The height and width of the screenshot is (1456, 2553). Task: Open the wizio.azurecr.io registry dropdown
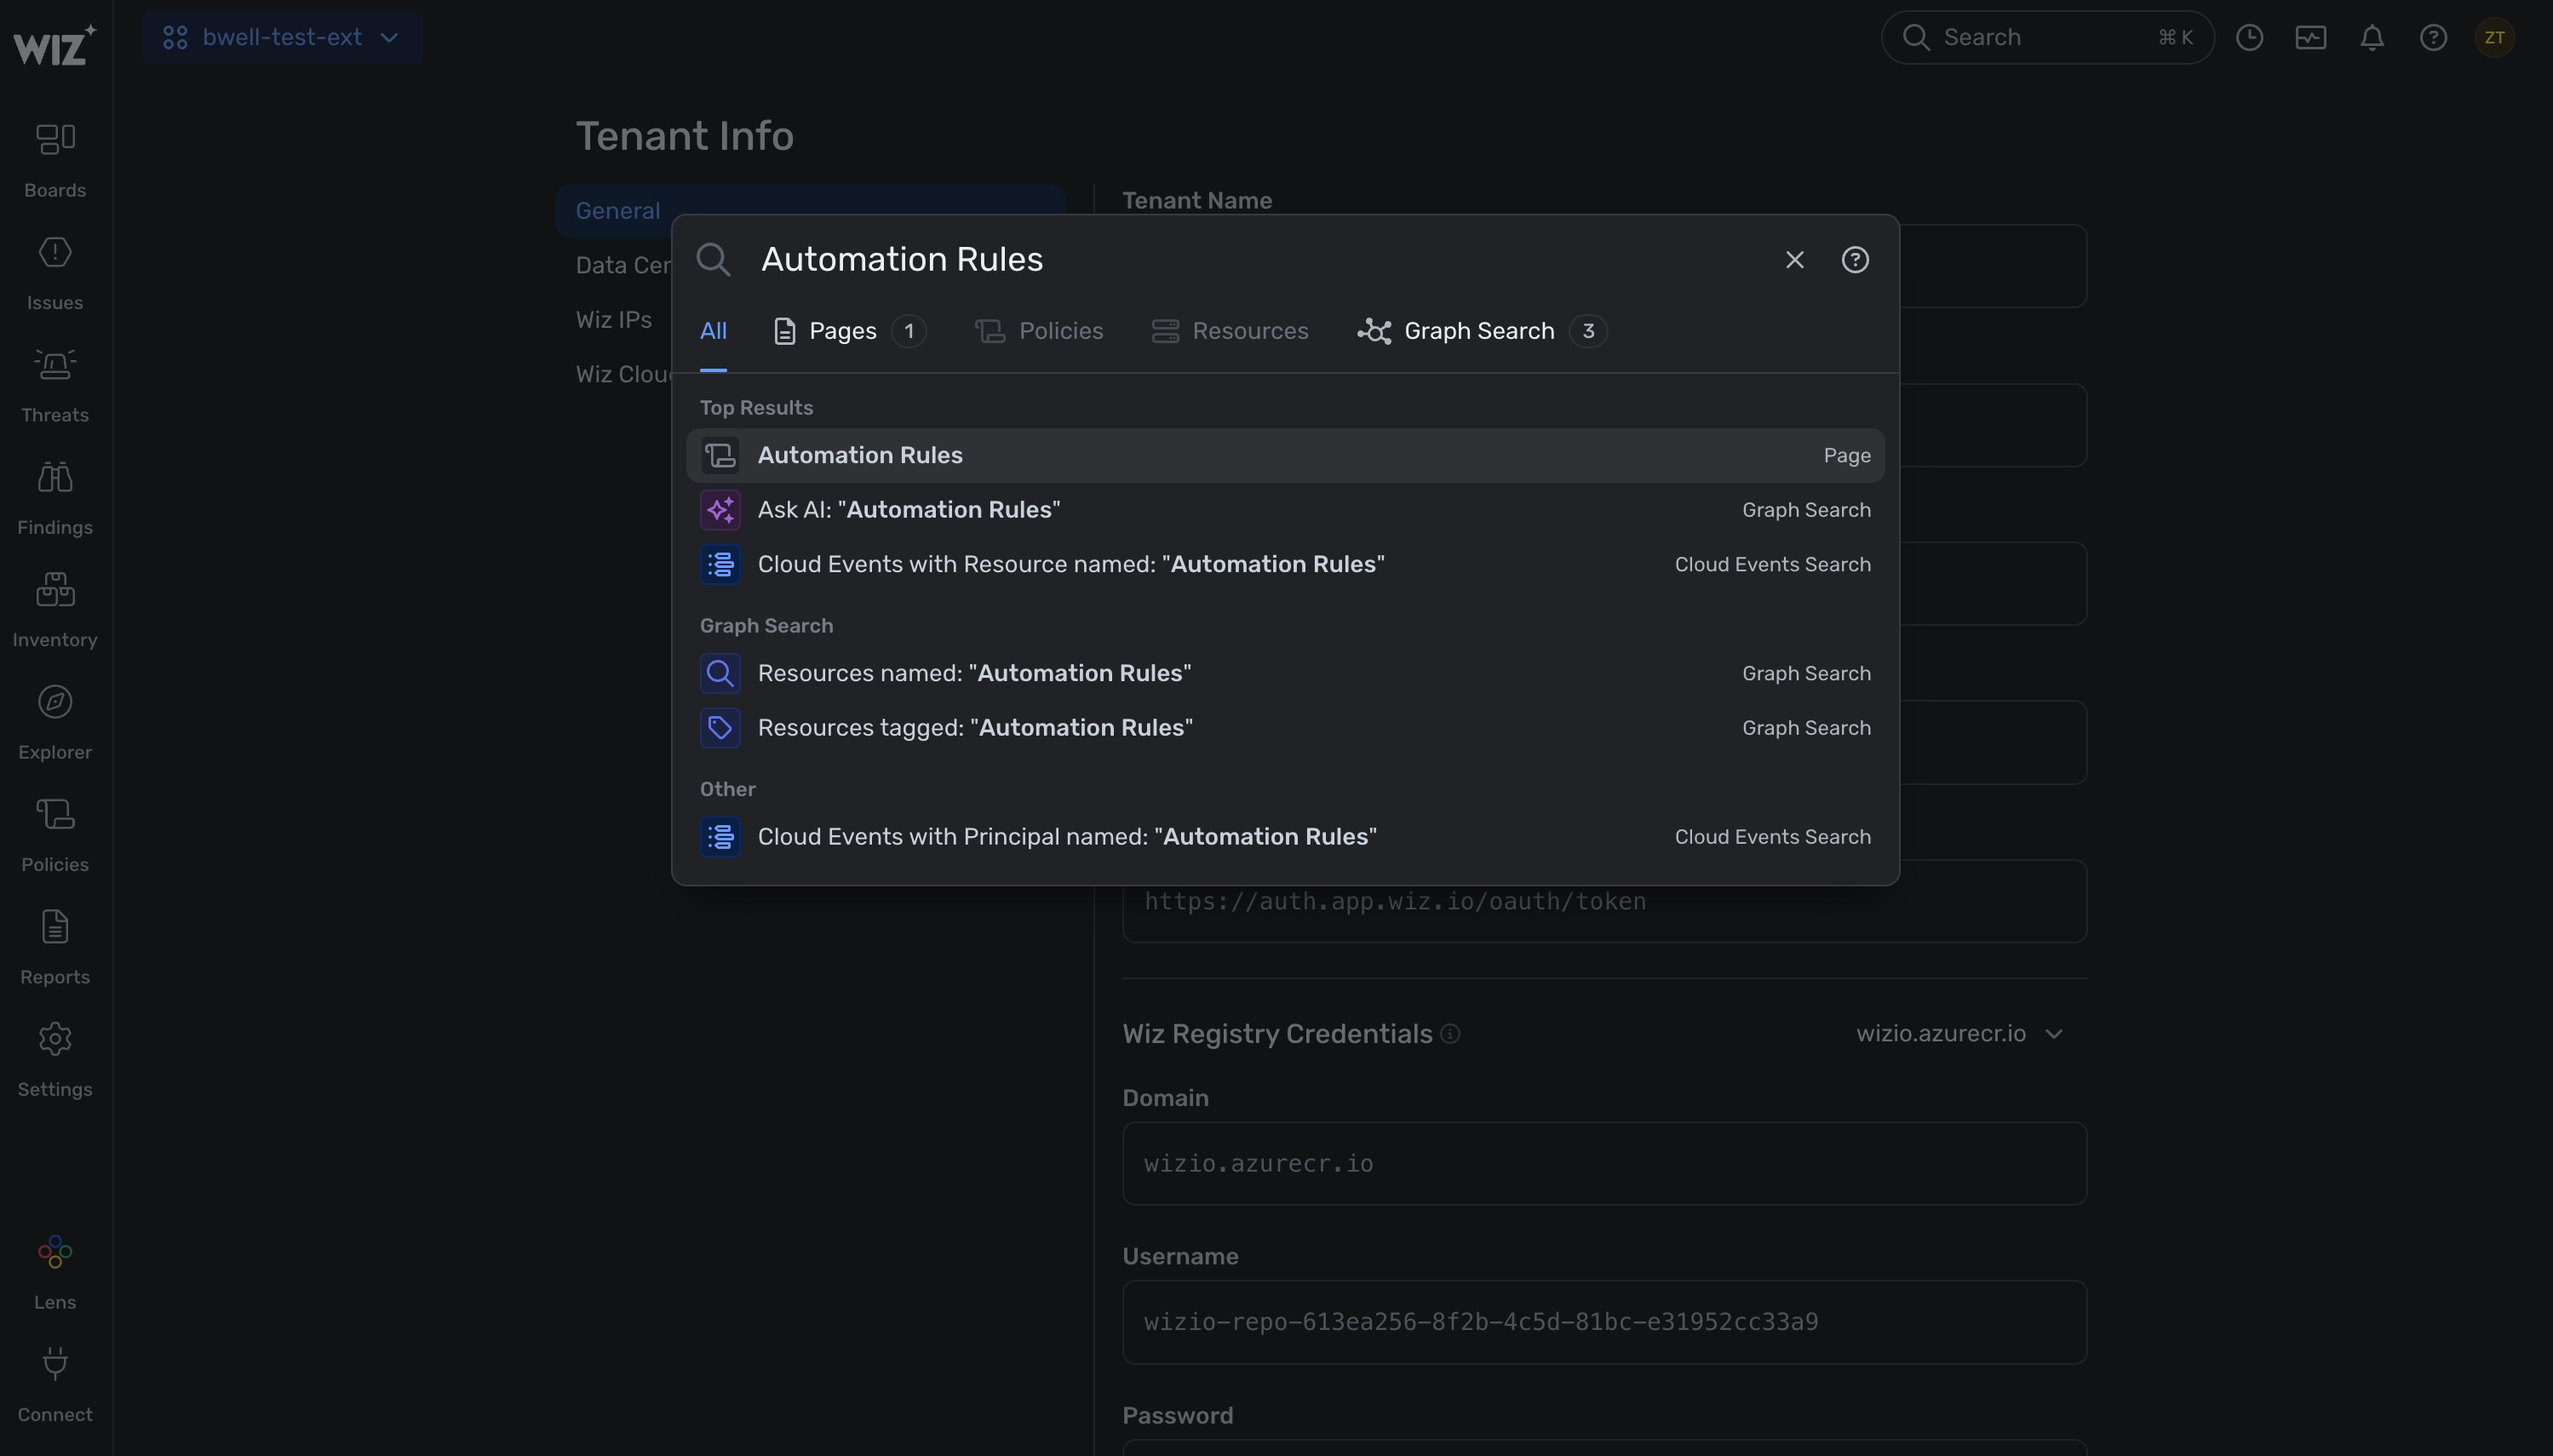1960,1034
